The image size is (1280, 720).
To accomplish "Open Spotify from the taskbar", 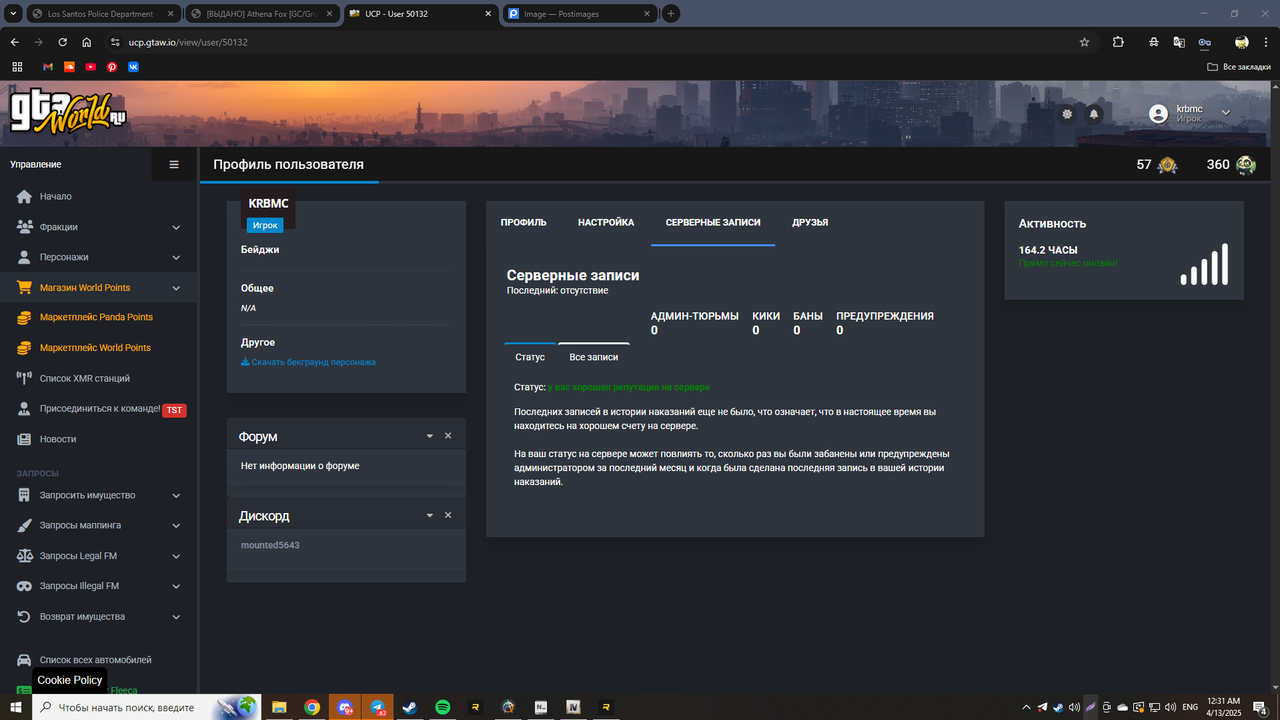I will tap(442, 707).
